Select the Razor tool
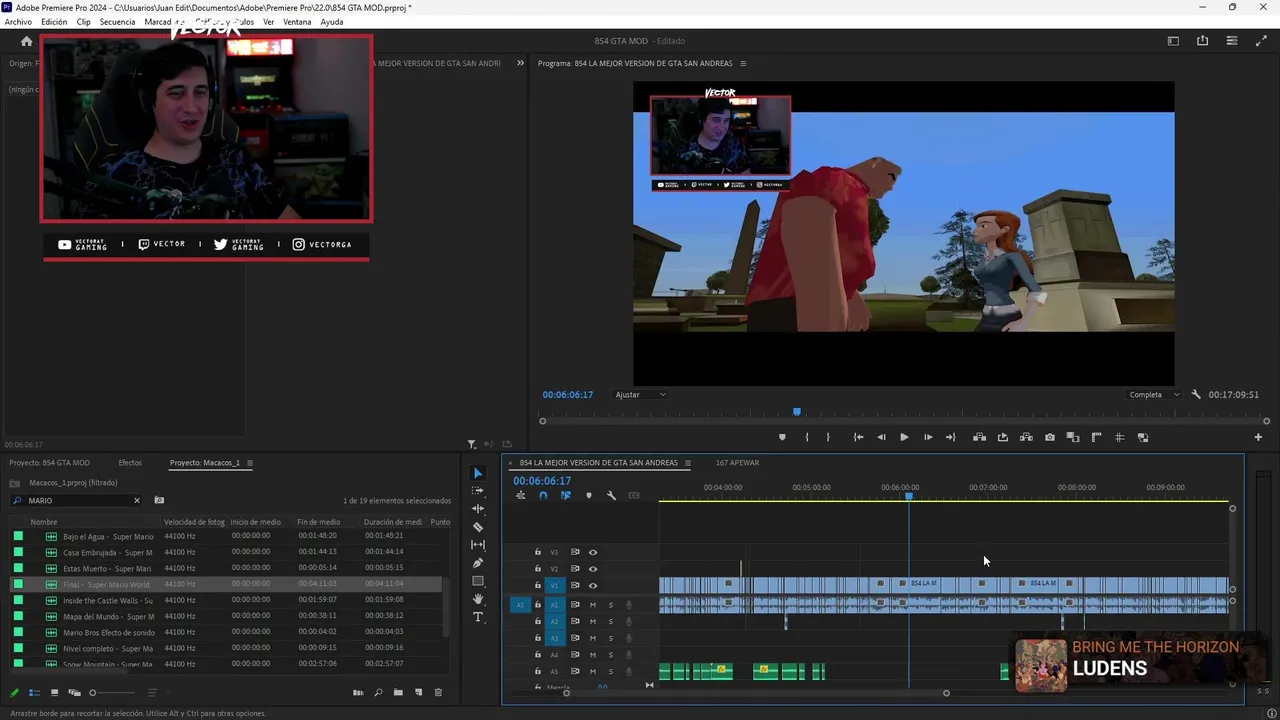The image size is (1280, 720). pyautogui.click(x=478, y=527)
